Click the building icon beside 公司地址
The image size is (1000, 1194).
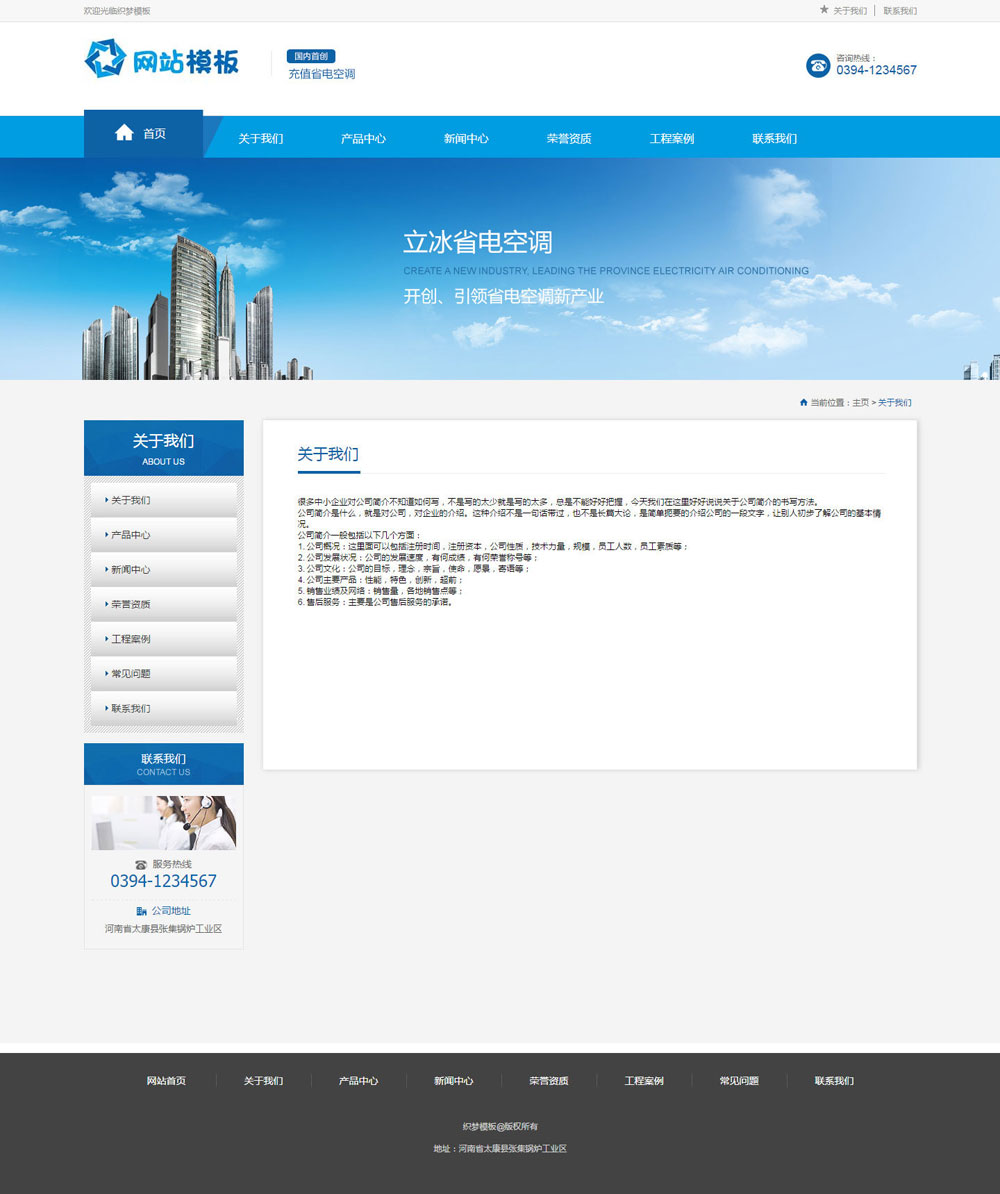(x=141, y=911)
